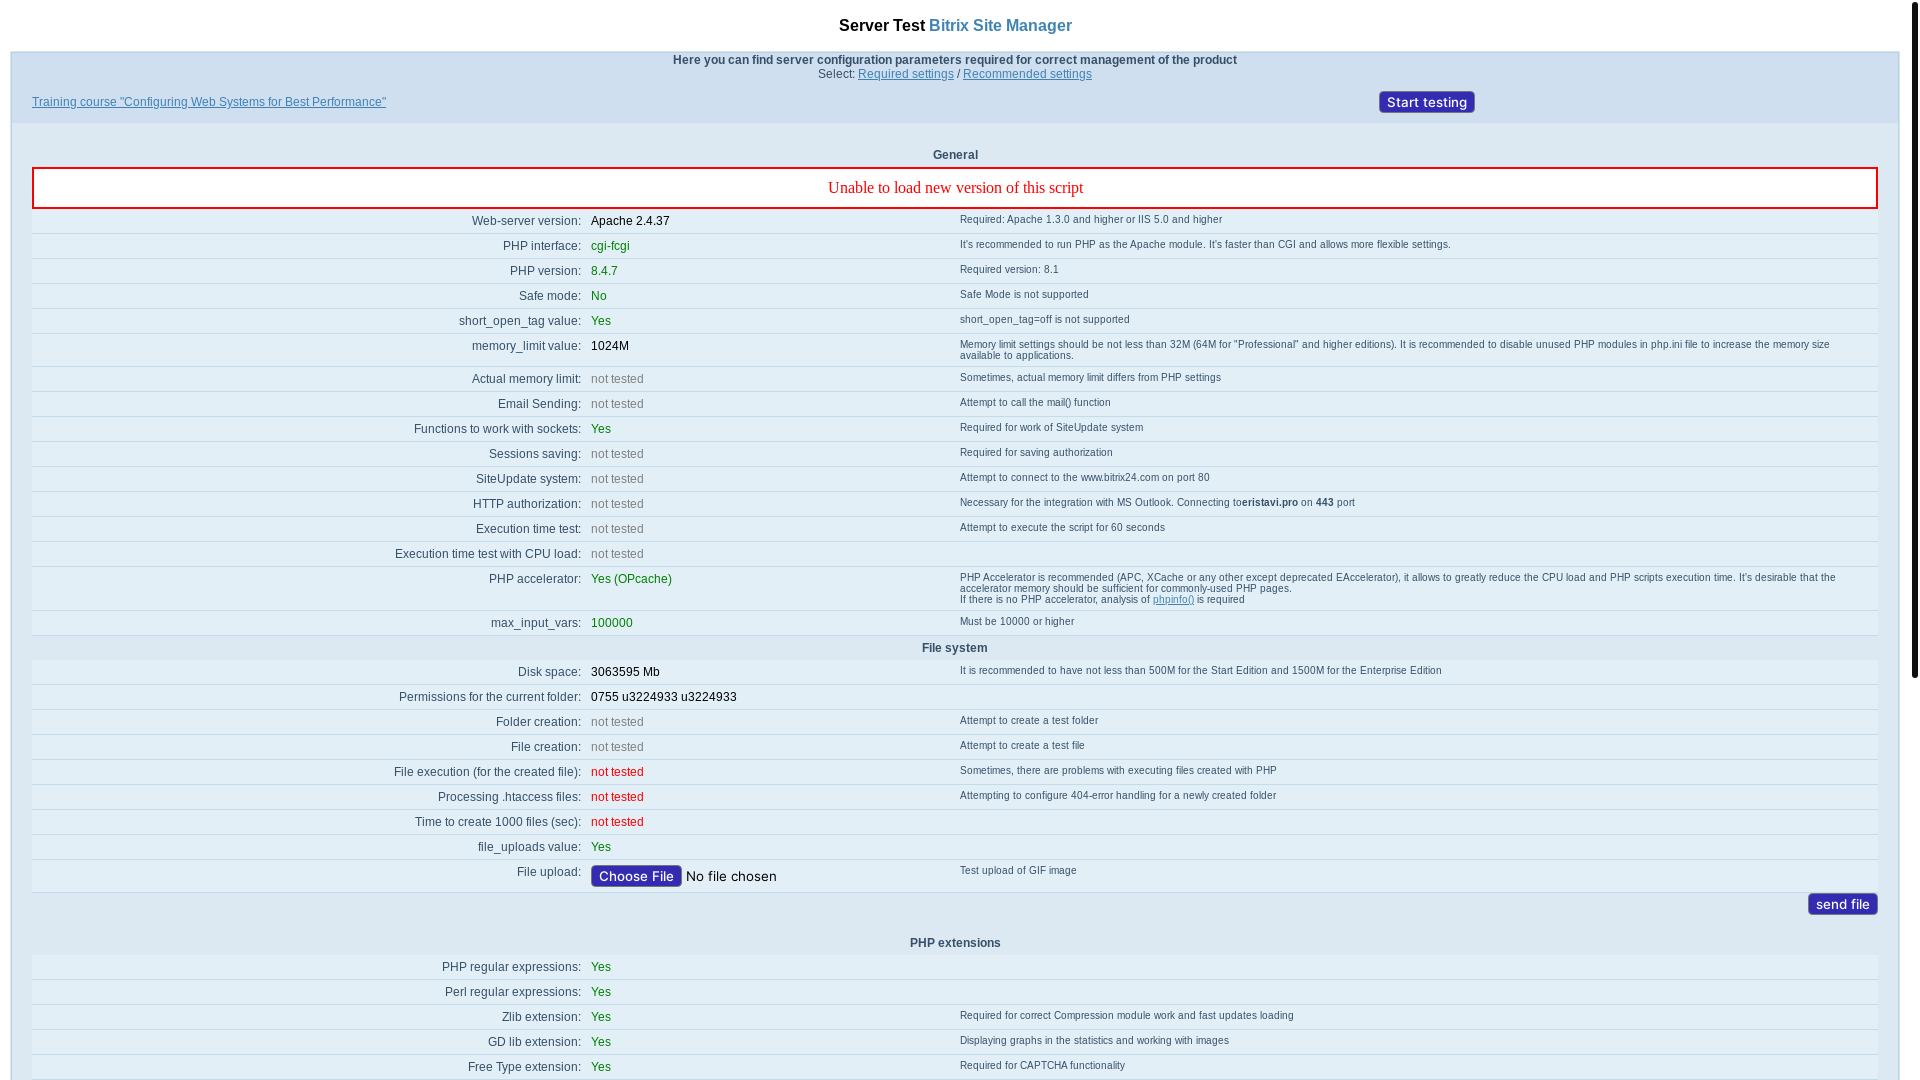Screen dimensions: 1920x1080
Task: Click the Start testing button
Action: (x=1426, y=102)
